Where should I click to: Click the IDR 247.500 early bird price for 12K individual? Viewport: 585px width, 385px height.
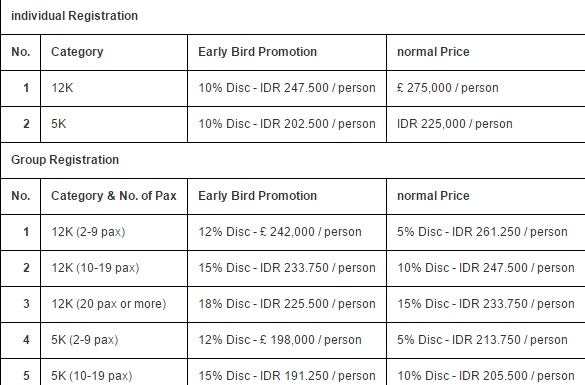[287, 88]
